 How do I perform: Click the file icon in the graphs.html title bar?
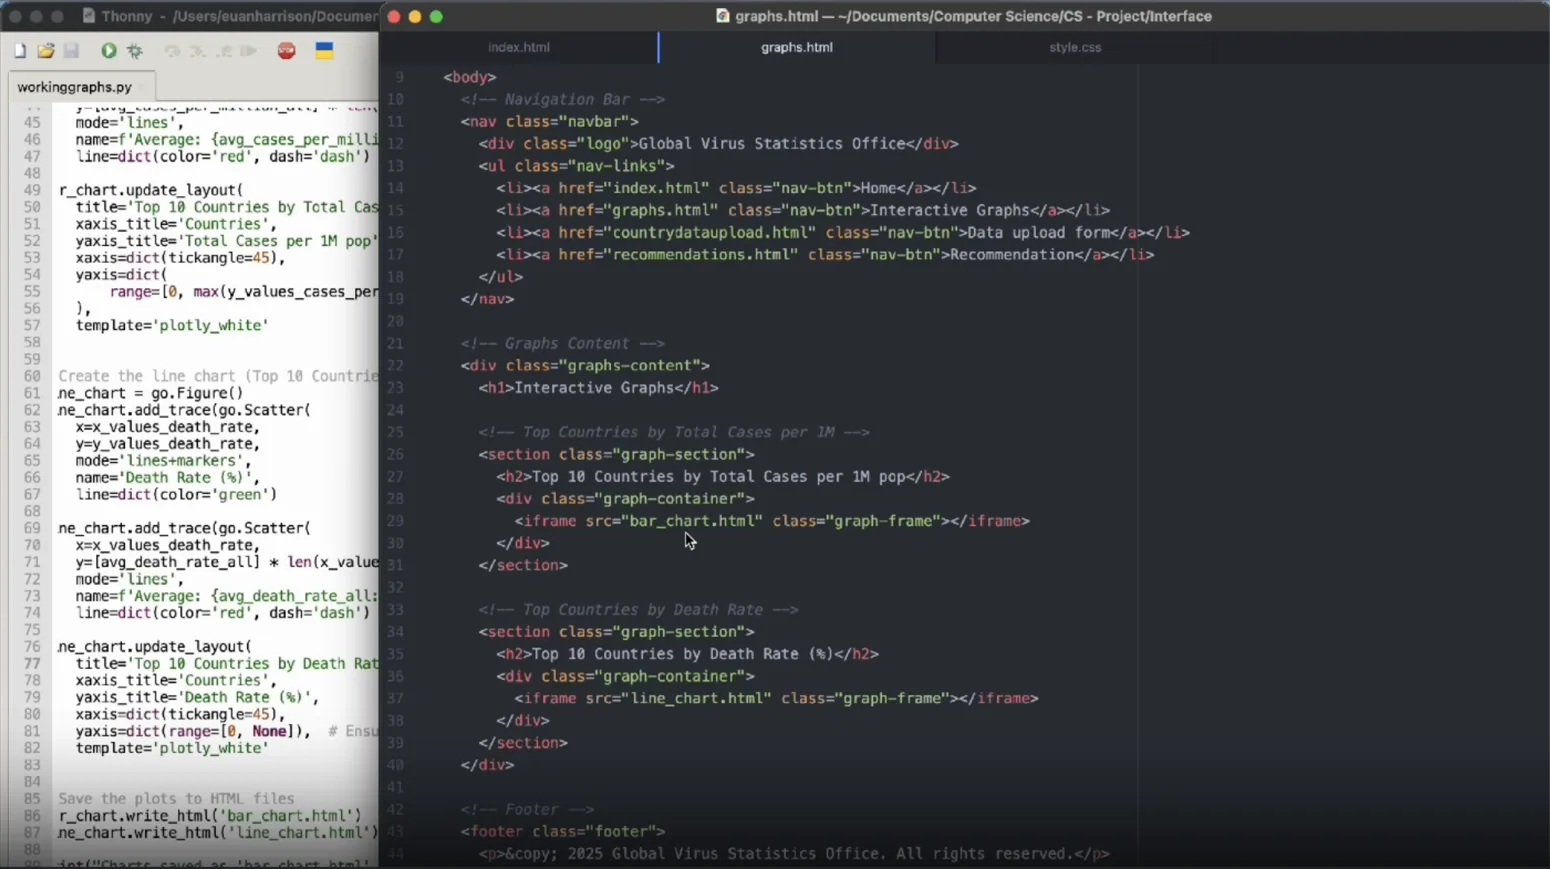(x=723, y=16)
